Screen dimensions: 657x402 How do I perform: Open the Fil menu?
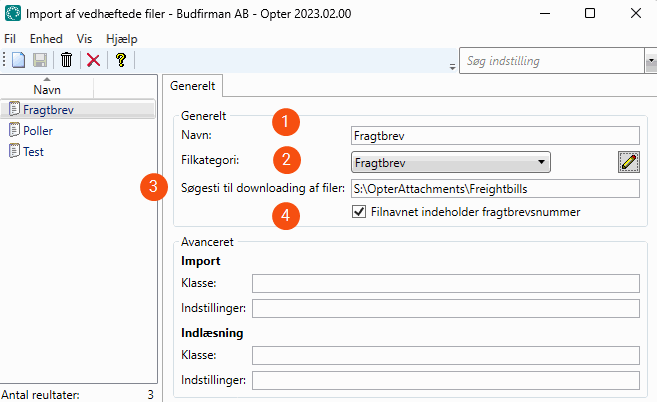(x=11, y=38)
